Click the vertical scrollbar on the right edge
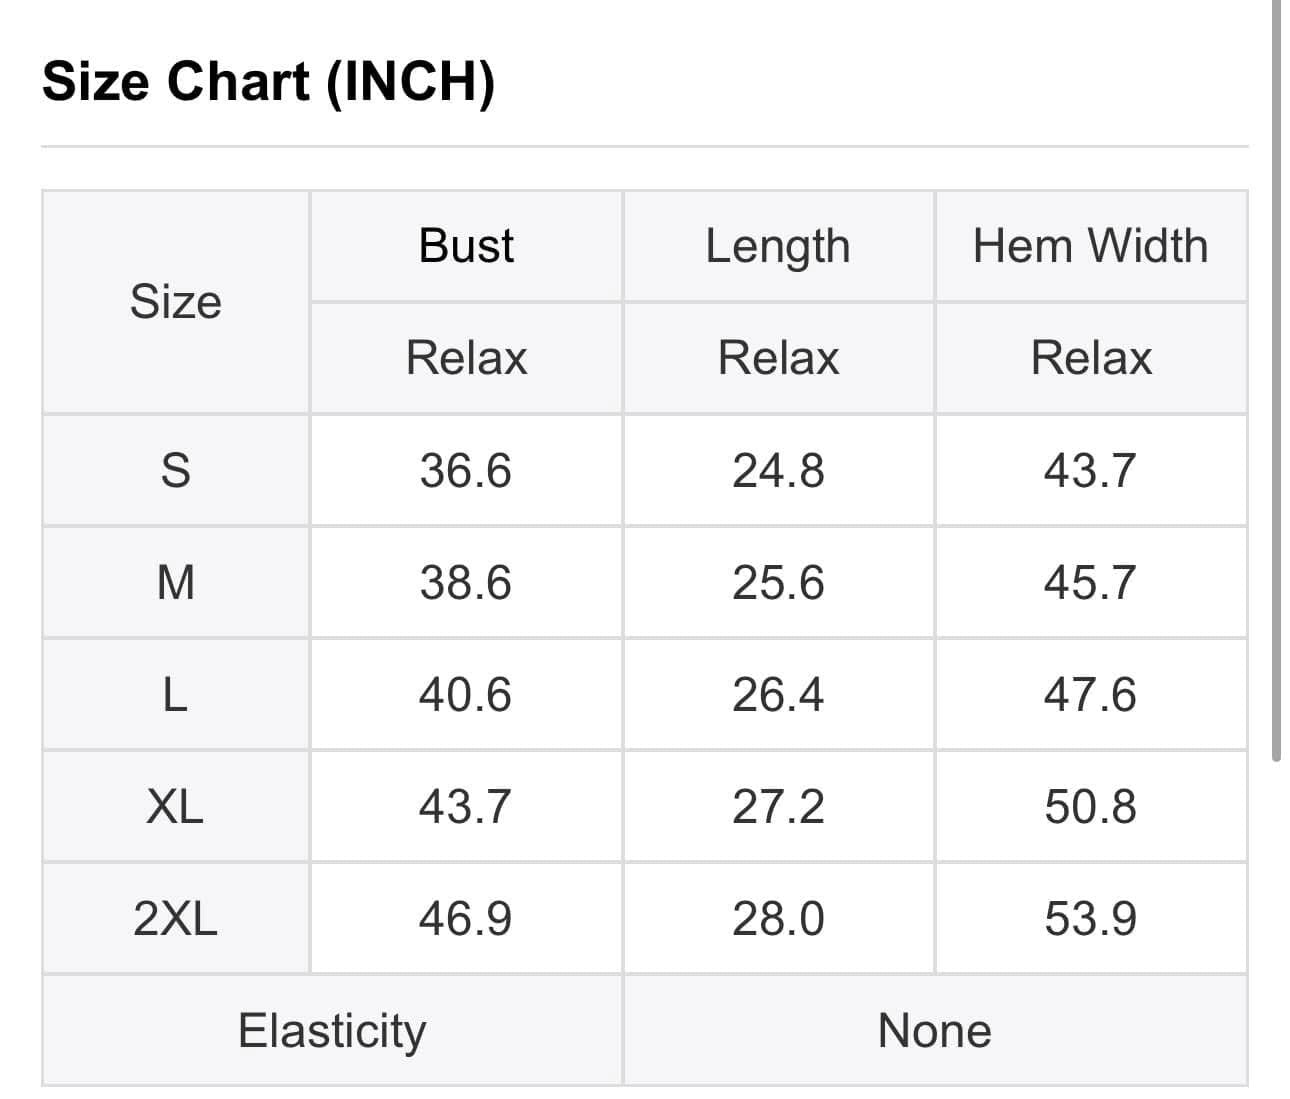The image size is (1290, 1099). click(x=1276, y=380)
